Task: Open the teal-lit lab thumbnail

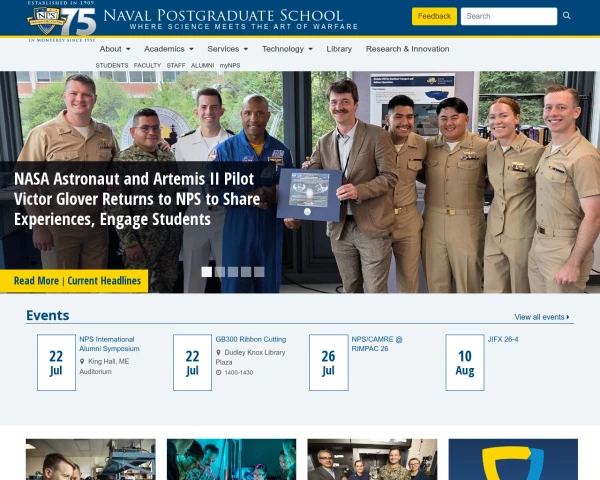Action: click(x=232, y=459)
